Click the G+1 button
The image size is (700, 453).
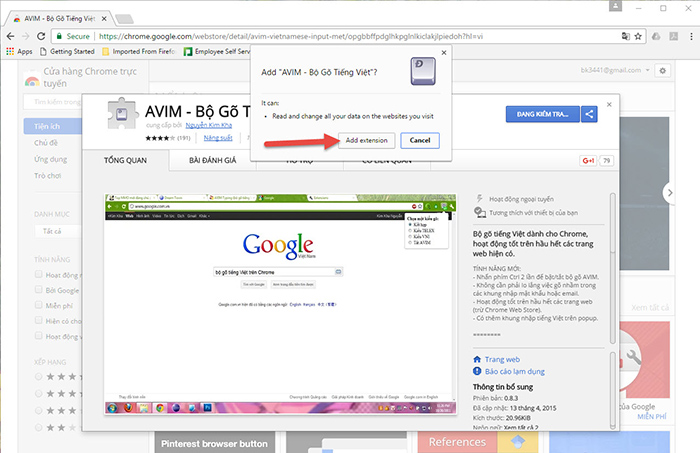588,161
